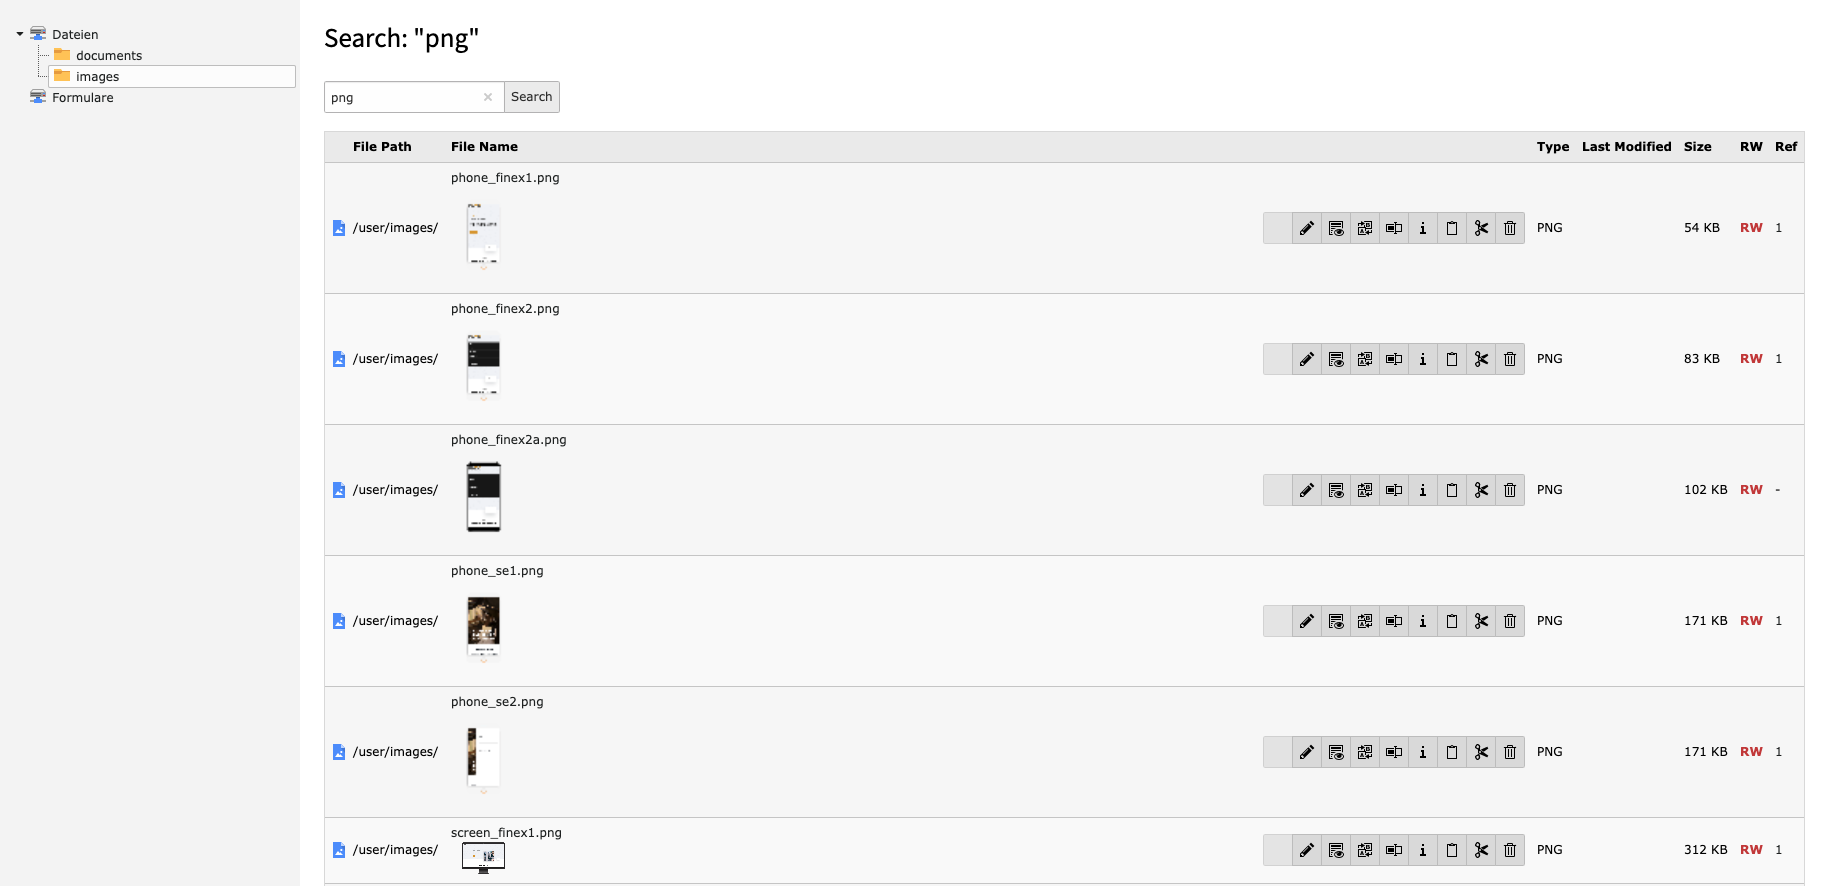Sort by the Size column header
The height and width of the screenshot is (886, 1828).
(1697, 147)
